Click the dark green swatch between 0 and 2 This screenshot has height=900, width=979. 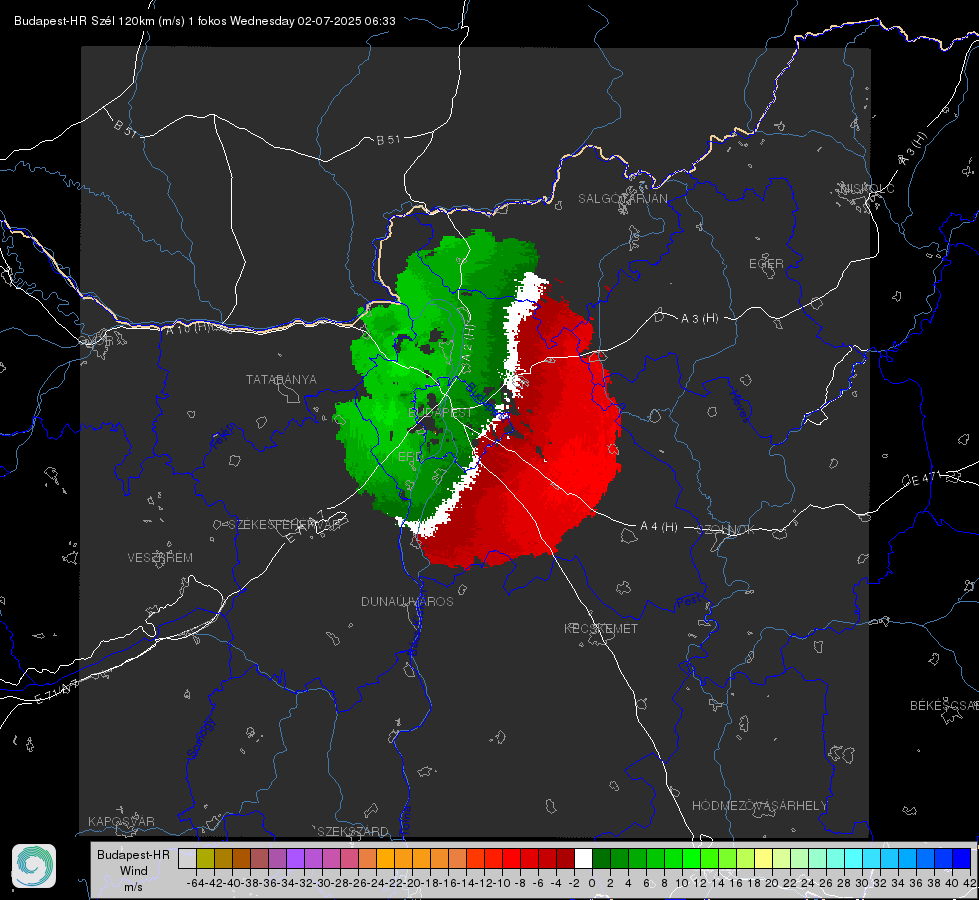pyautogui.click(x=601, y=858)
